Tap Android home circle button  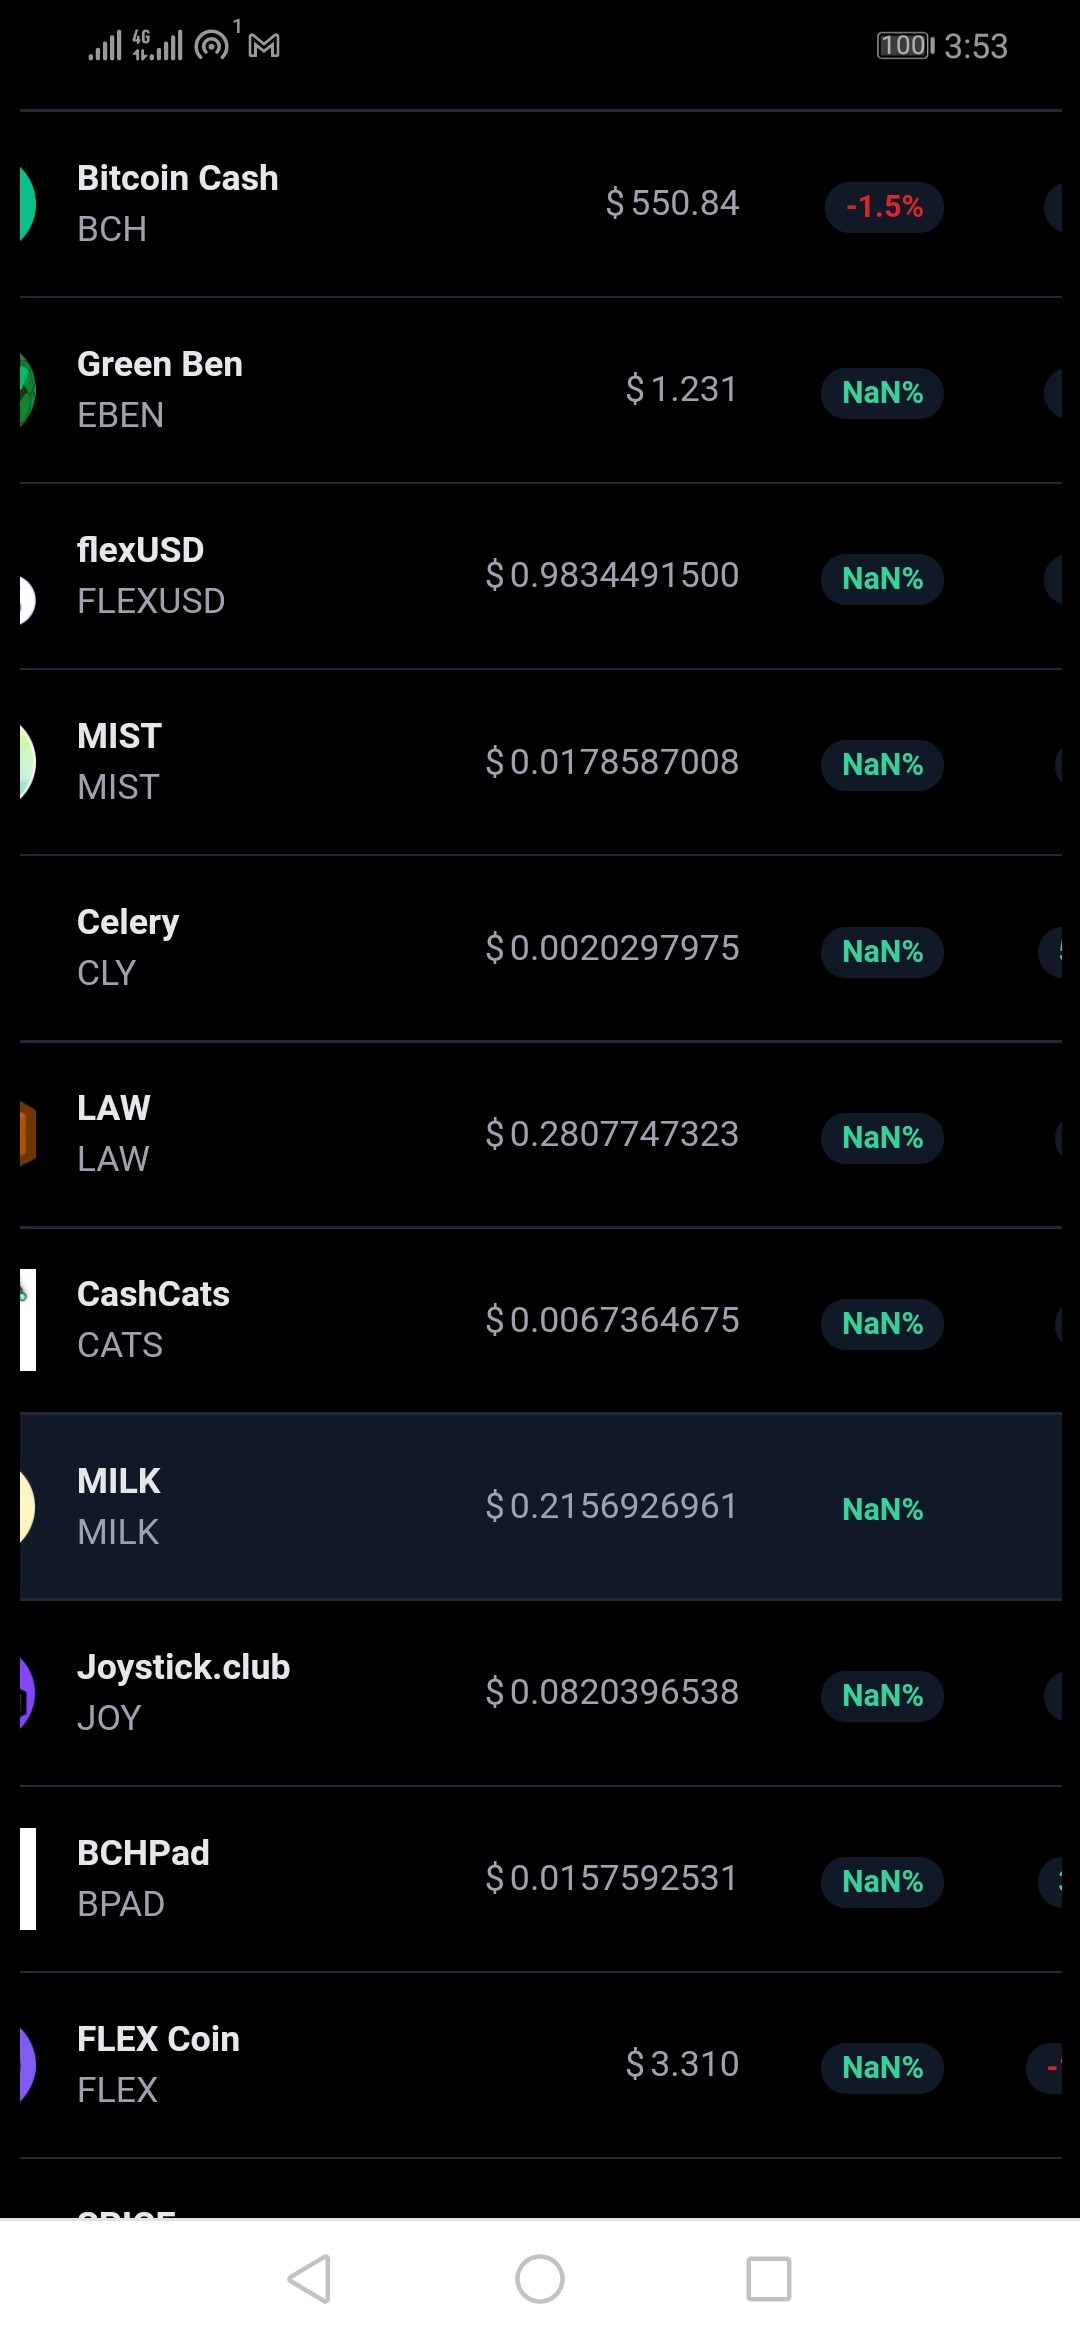540,2279
